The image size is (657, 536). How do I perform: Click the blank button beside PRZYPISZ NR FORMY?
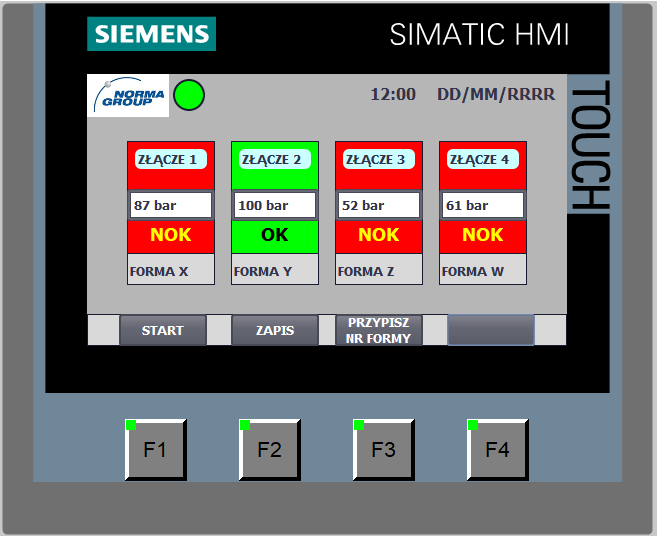[490, 330]
